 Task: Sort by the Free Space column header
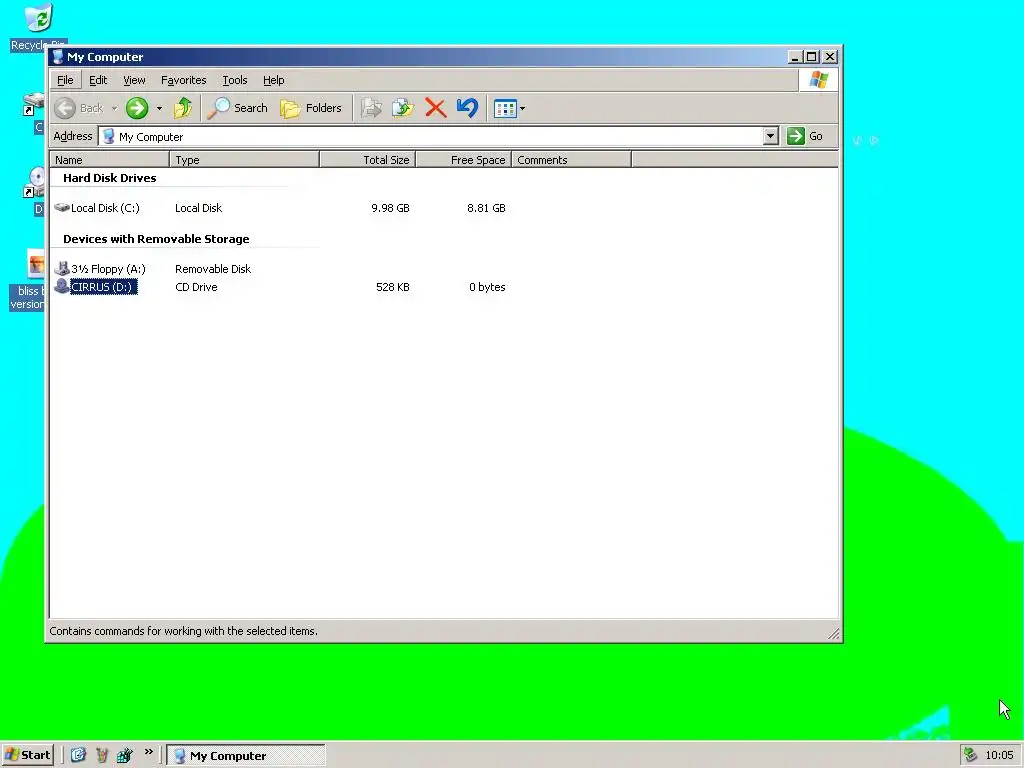pyautogui.click(x=464, y=160)
